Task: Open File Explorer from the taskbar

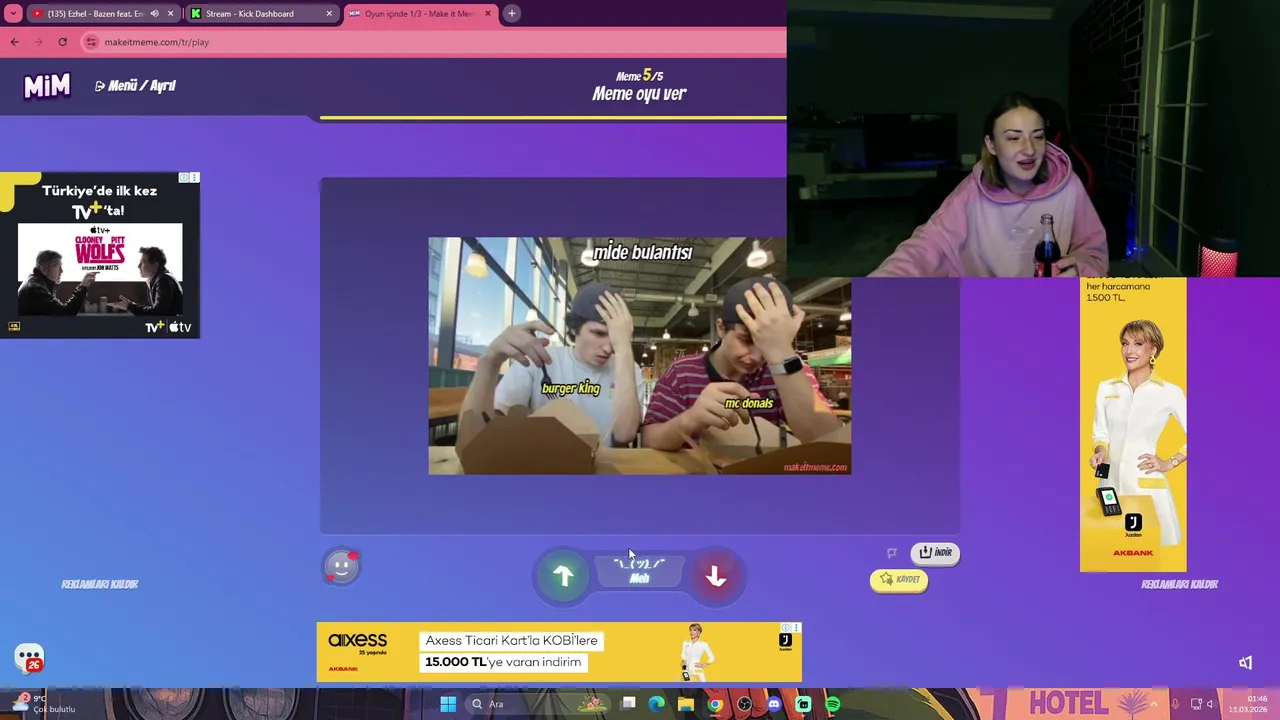Action: coord(686,704)
